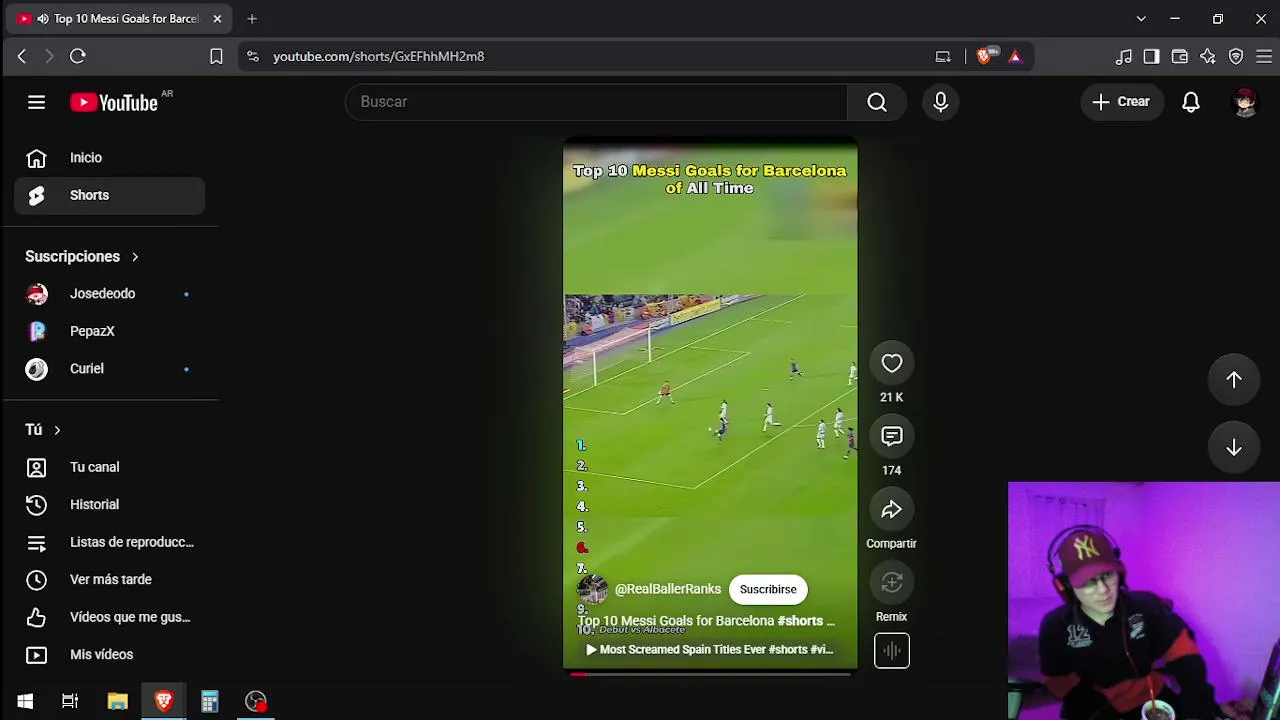Open Mis vídeos in the sidebar
The image size is (1280, 720).
[x=110, y=655]
